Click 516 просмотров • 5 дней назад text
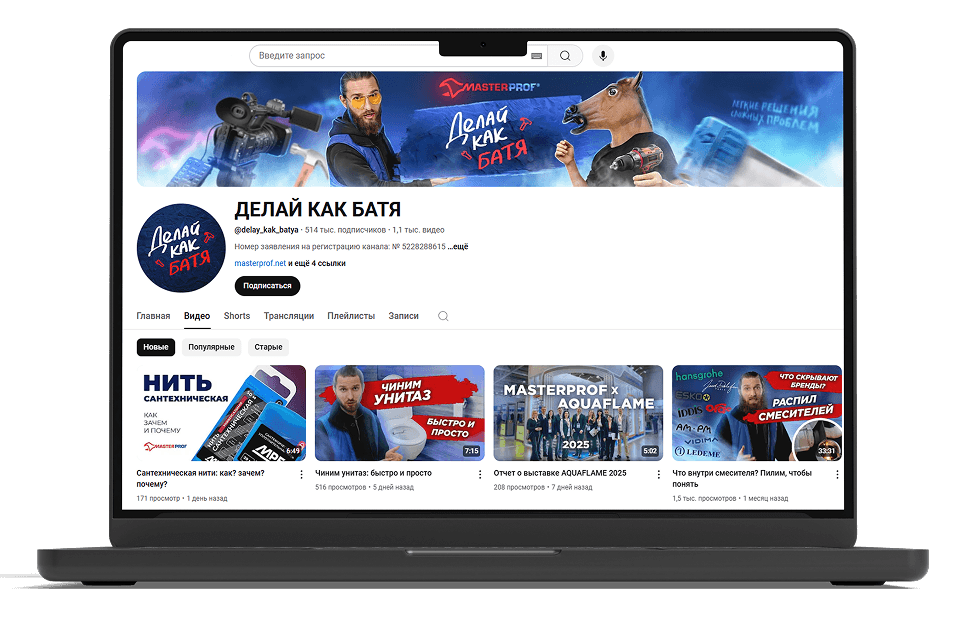Screen dimensions: 980x635 [364, 488]
